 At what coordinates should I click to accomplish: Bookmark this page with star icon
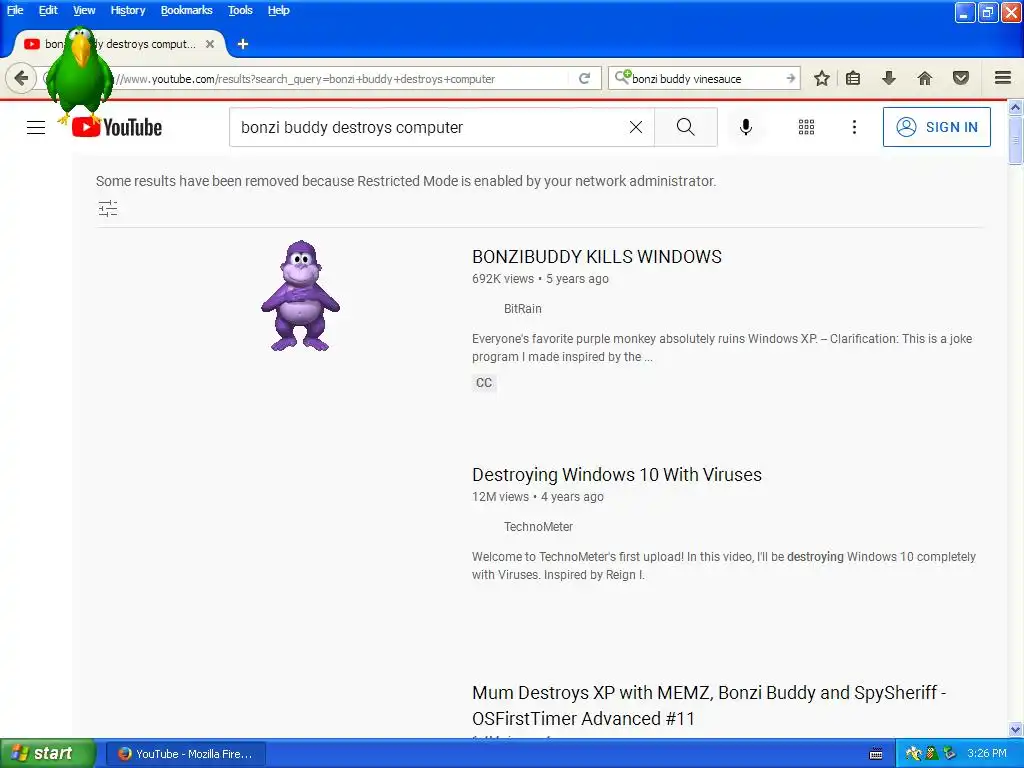(822, 78)
